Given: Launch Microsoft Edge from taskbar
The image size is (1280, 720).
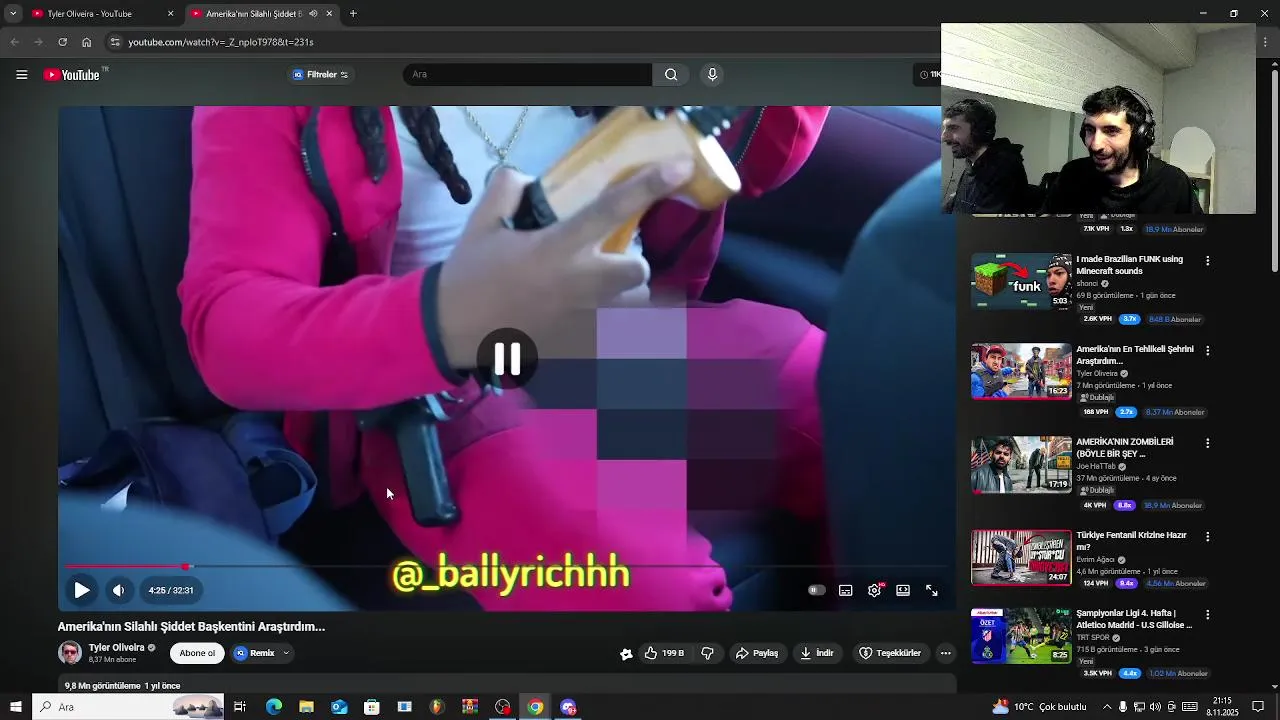Looking at the screenshot, I should pos(273,707).
